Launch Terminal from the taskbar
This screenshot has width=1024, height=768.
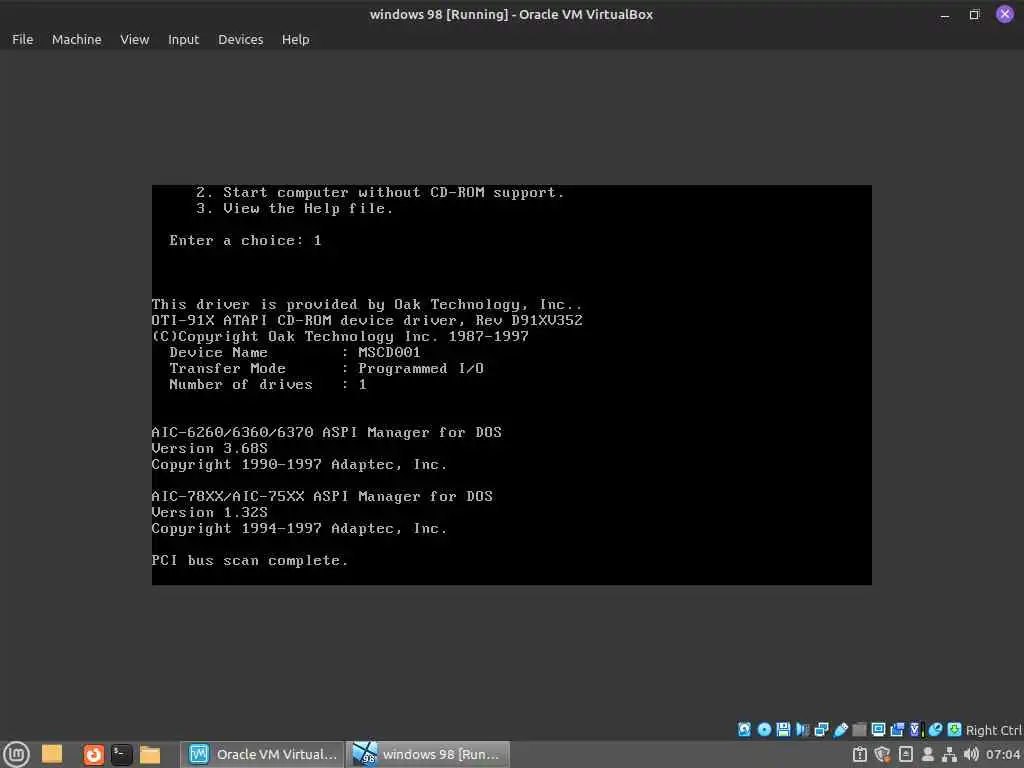[x=121, y=754]
